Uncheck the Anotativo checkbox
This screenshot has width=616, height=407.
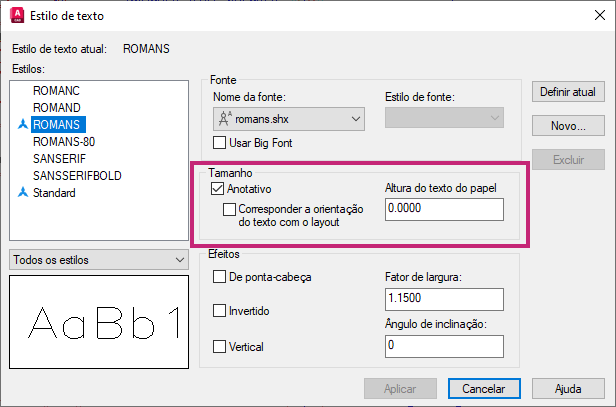(218, 188)
